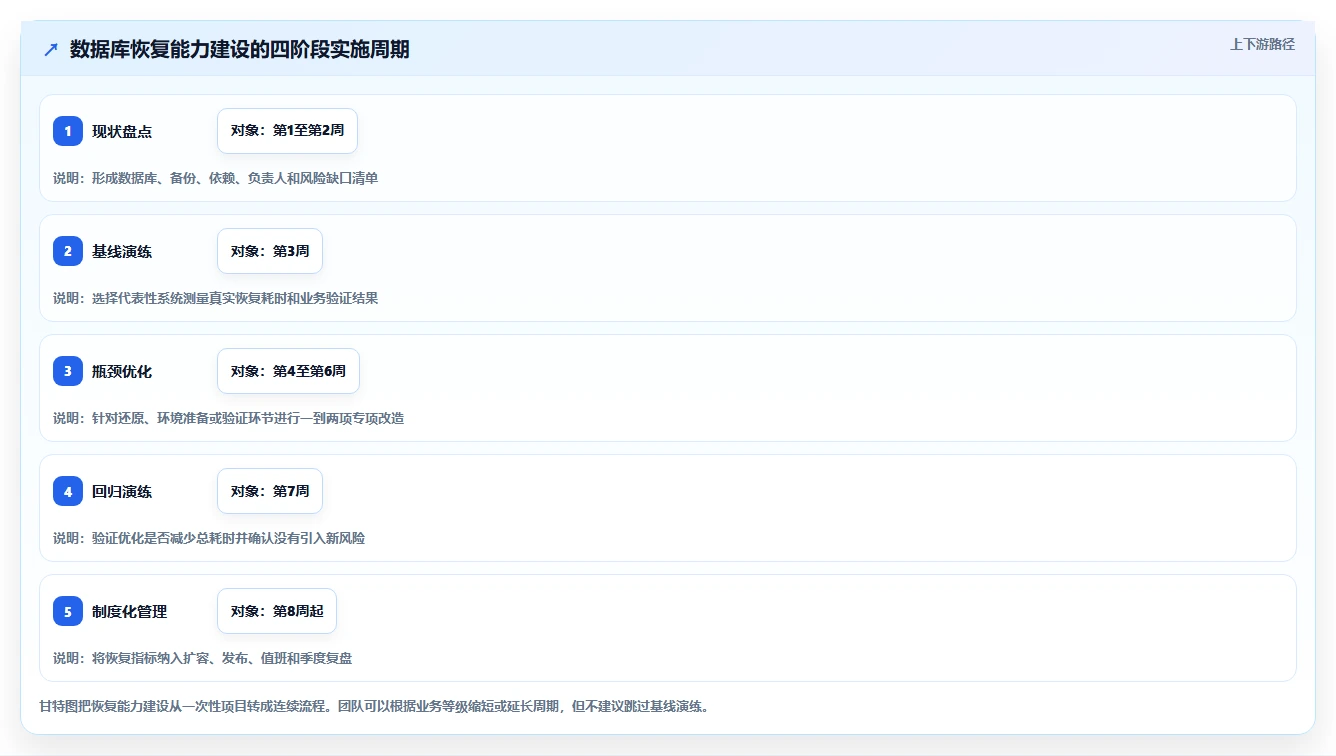Select the 对象：第4至第6周 chip
Image resolution: width=1336 pixels, height=756 pixels.
tap(288, 371)
